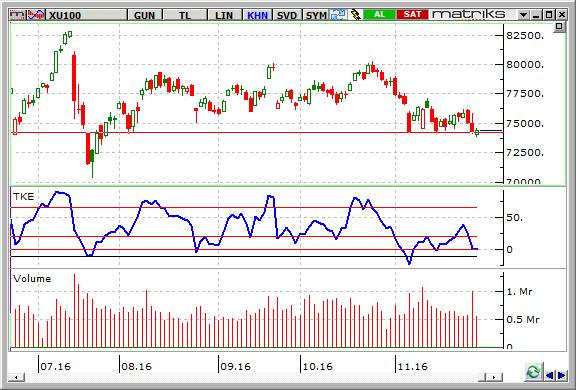The width and height of the screenshot is (576, 390).
Task: Click the XU100 symbol field
Action: pyautogui.click(x=87, y=15)
